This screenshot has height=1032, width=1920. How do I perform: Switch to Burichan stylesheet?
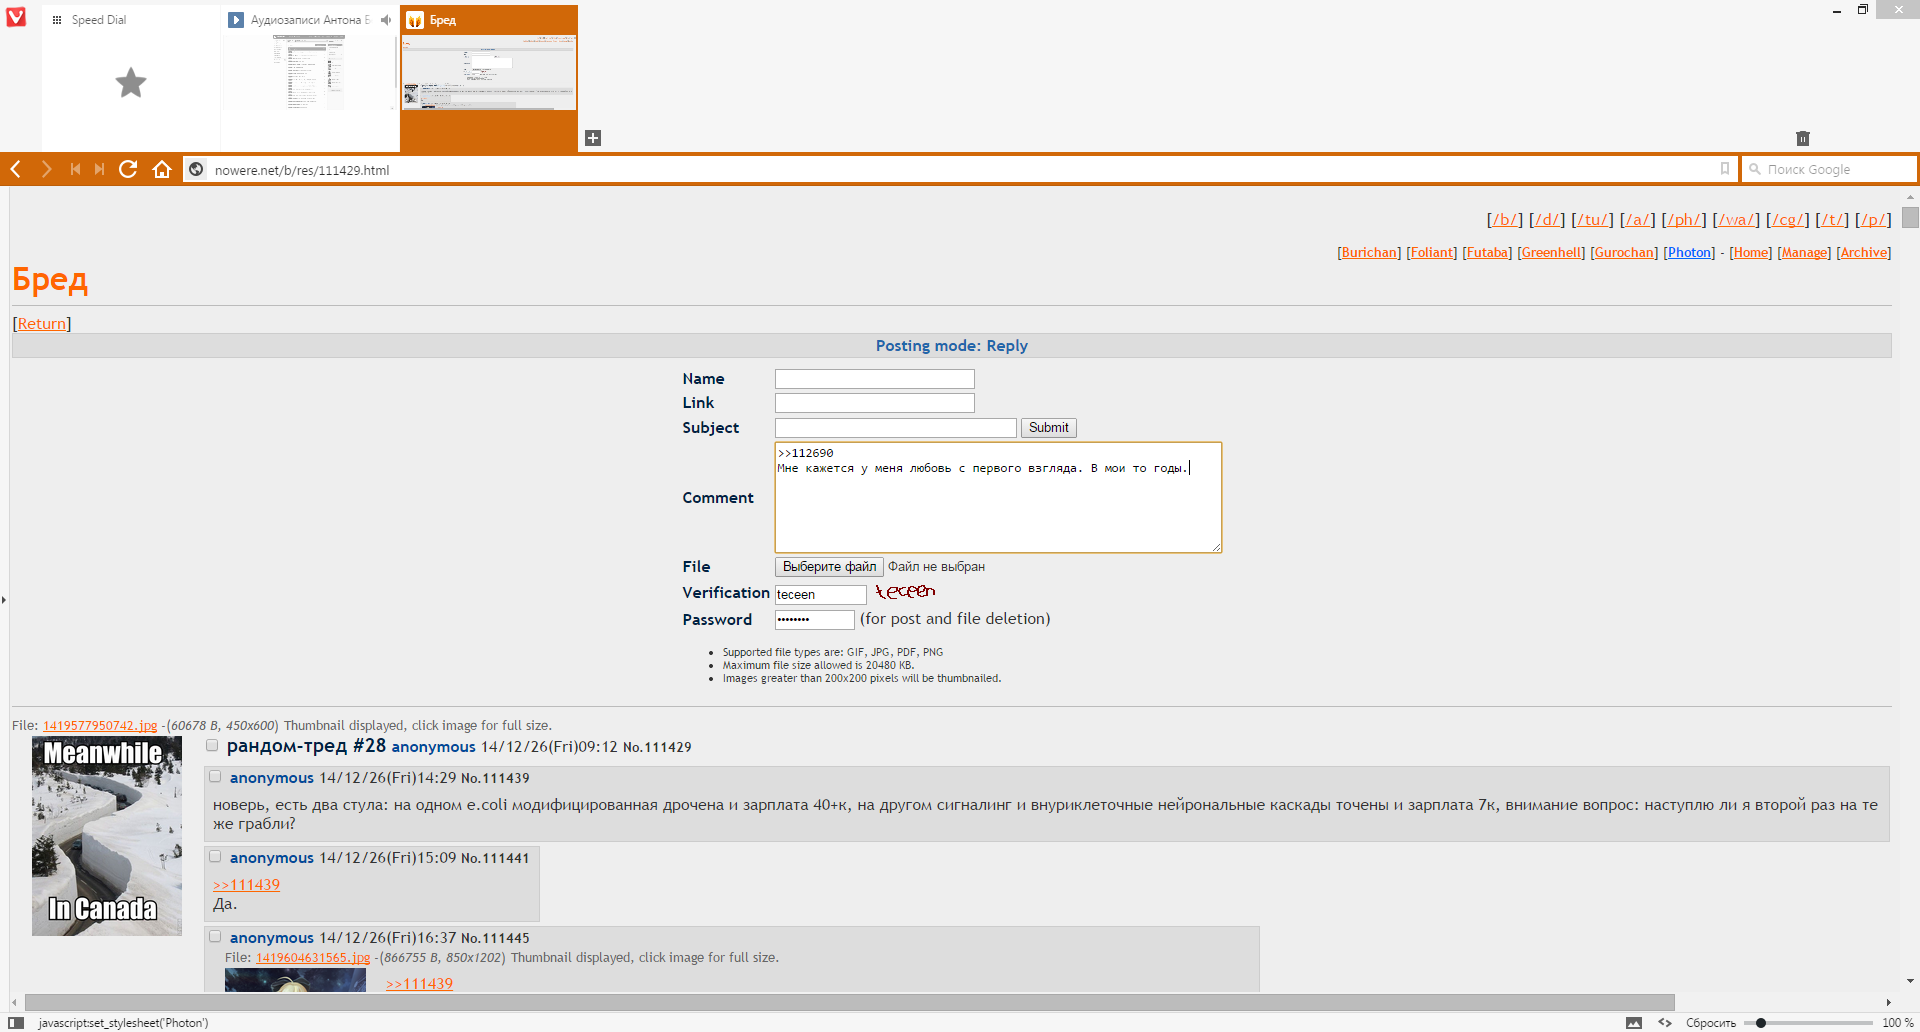tap(1369, 253)
